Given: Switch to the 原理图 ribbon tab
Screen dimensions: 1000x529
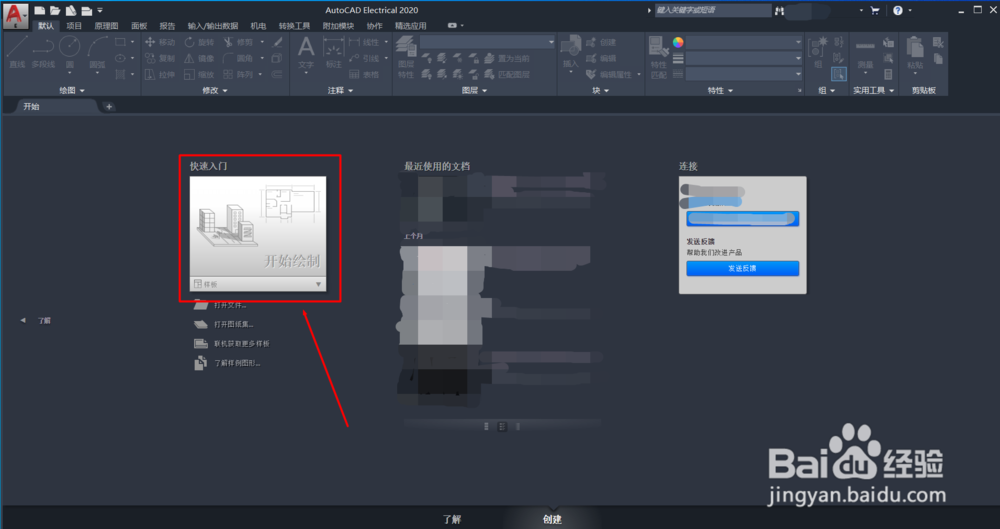Looking at the screenshot, I should 107,26.
